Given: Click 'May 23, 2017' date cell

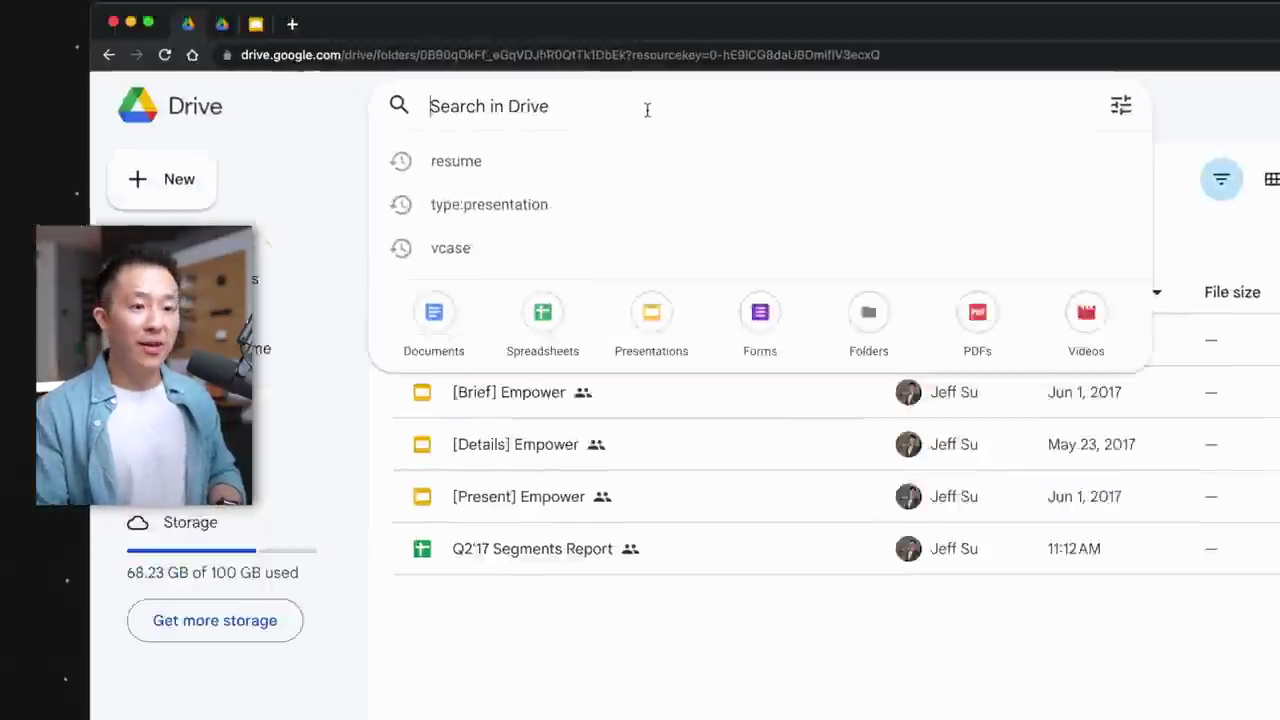Looking at the screenshot, I should tap(1091, 444).
